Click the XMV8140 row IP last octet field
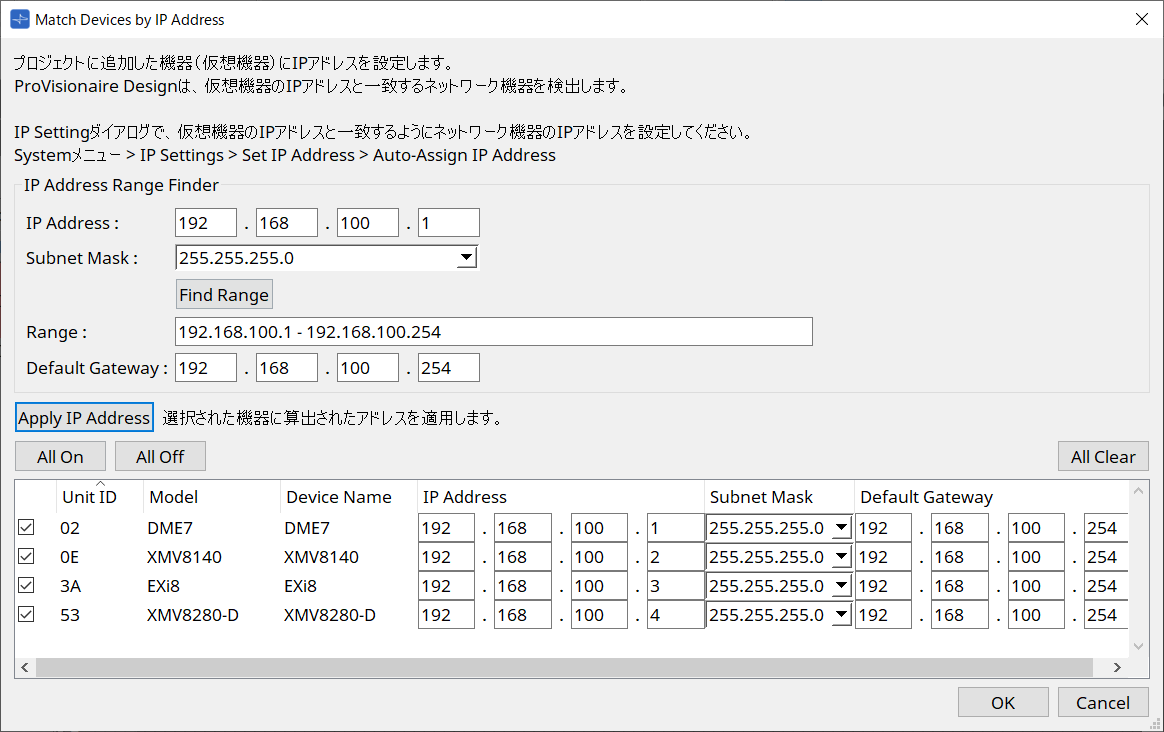Screen dimensions: 1164x732 676,557
